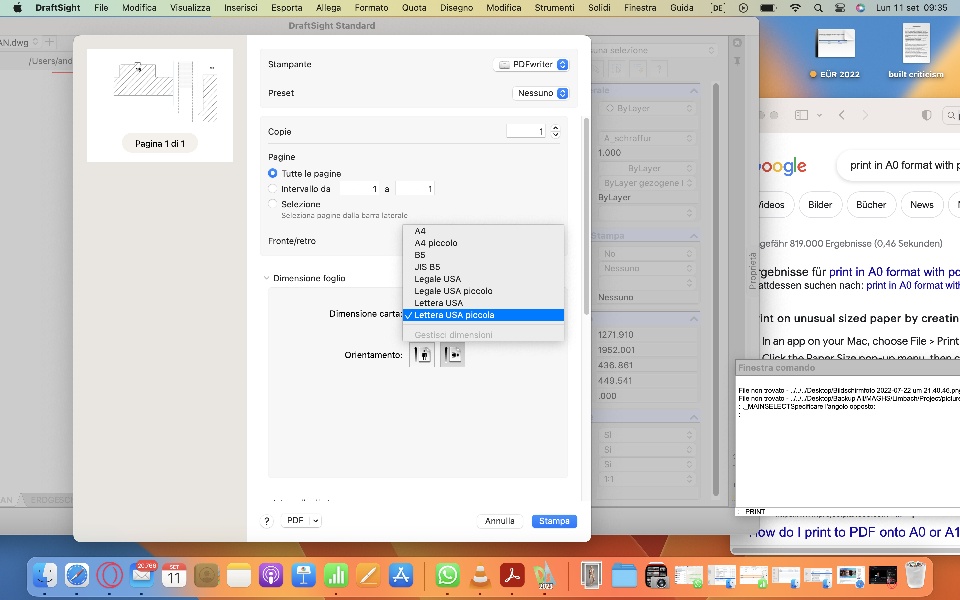Choose A4 piccolo paper size
Image resolution: width=960 pixels, height=600 pixels.
pos(483,243)
